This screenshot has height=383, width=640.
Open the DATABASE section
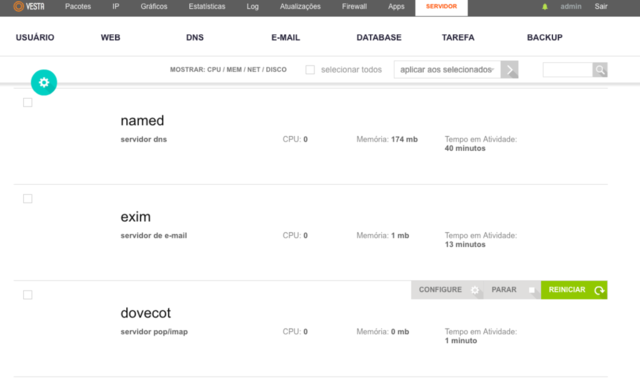[379, 38]
